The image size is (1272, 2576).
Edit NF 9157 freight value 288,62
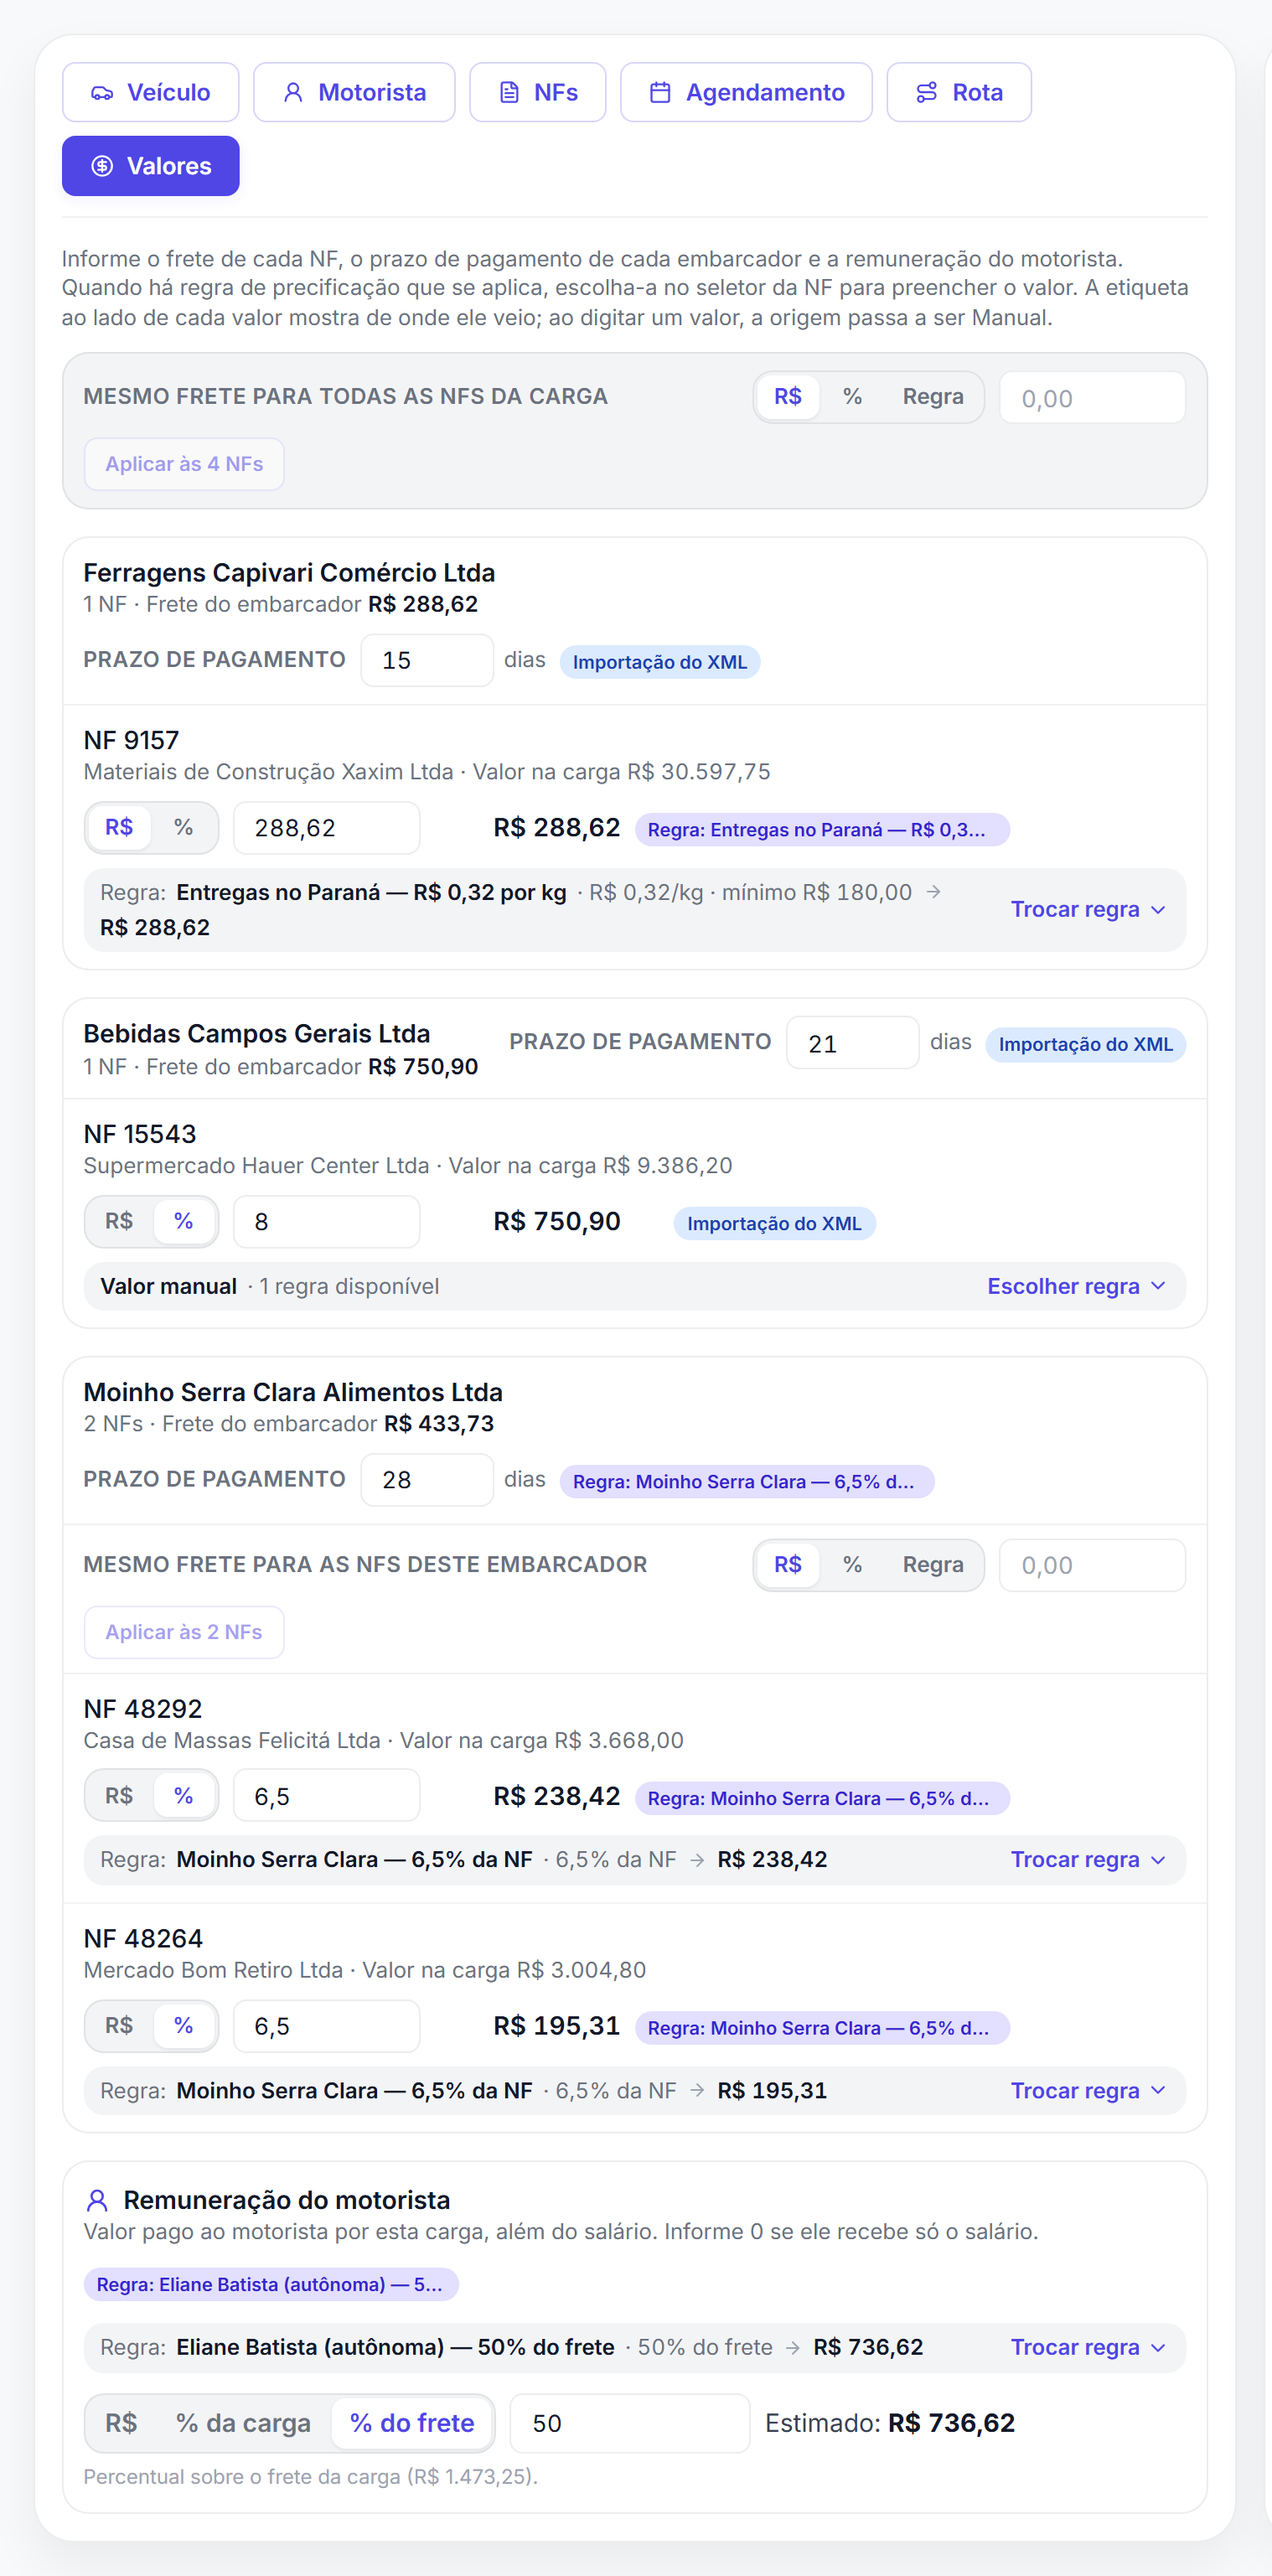pyautogui.click(x=327, y=828)
